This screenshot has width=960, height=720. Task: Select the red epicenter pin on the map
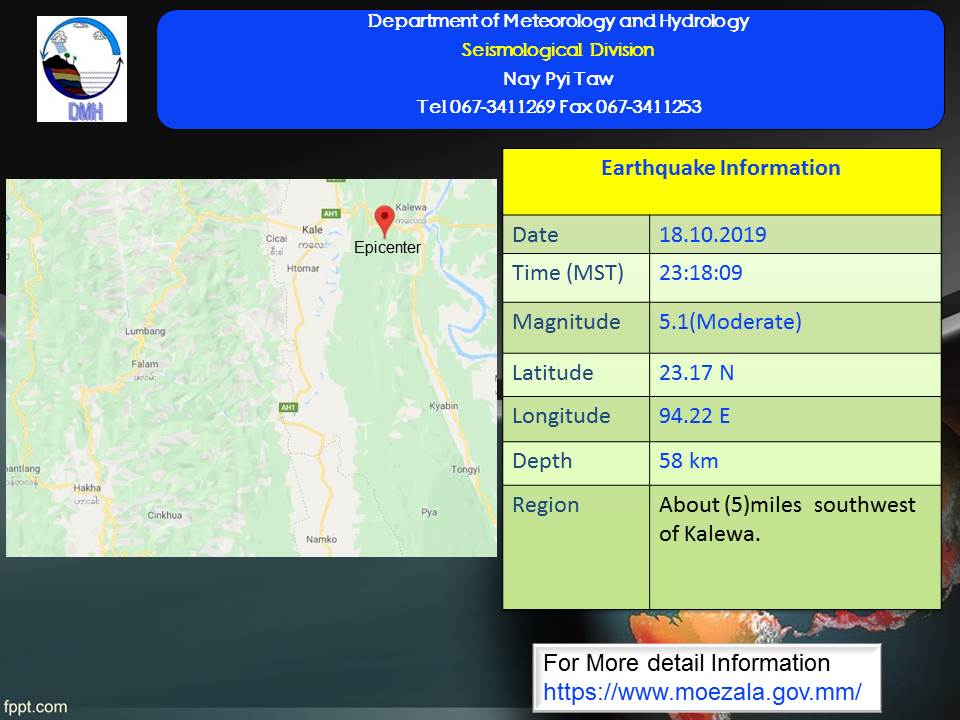pyautogui.click(x=384, y=220)
